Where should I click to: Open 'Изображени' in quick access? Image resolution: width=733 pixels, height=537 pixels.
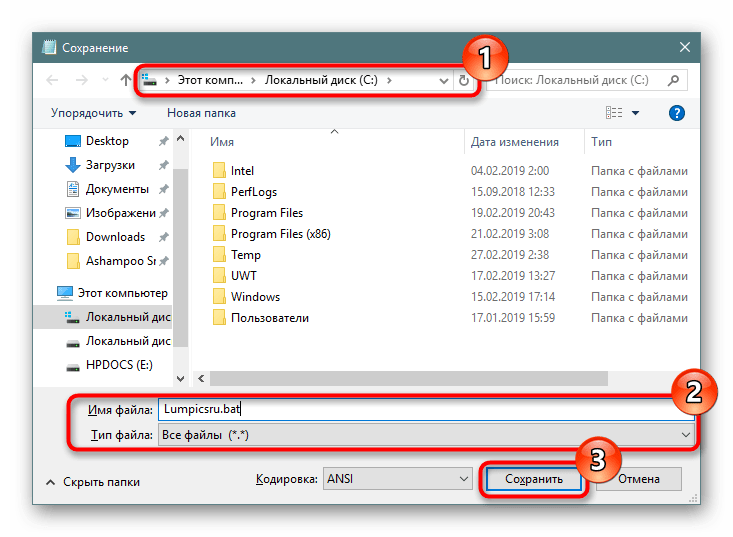pyautogui.click(x=121, y=213)
